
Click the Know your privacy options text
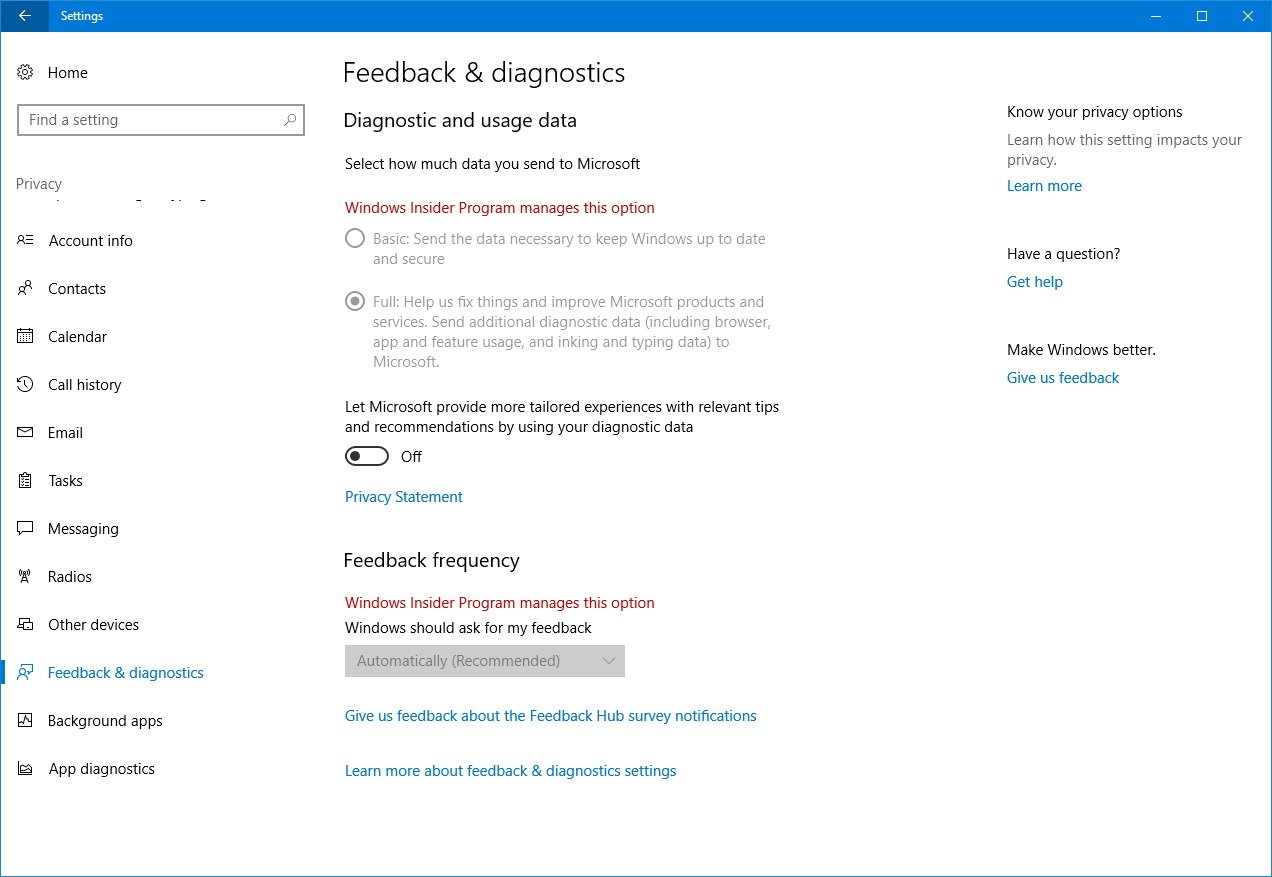(x=1095, y=112)
